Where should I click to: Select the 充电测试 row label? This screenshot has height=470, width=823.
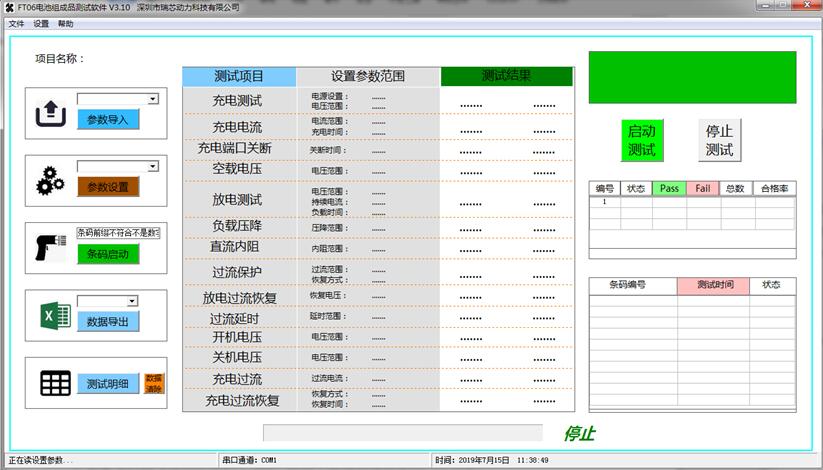click(x=237, y=101)
